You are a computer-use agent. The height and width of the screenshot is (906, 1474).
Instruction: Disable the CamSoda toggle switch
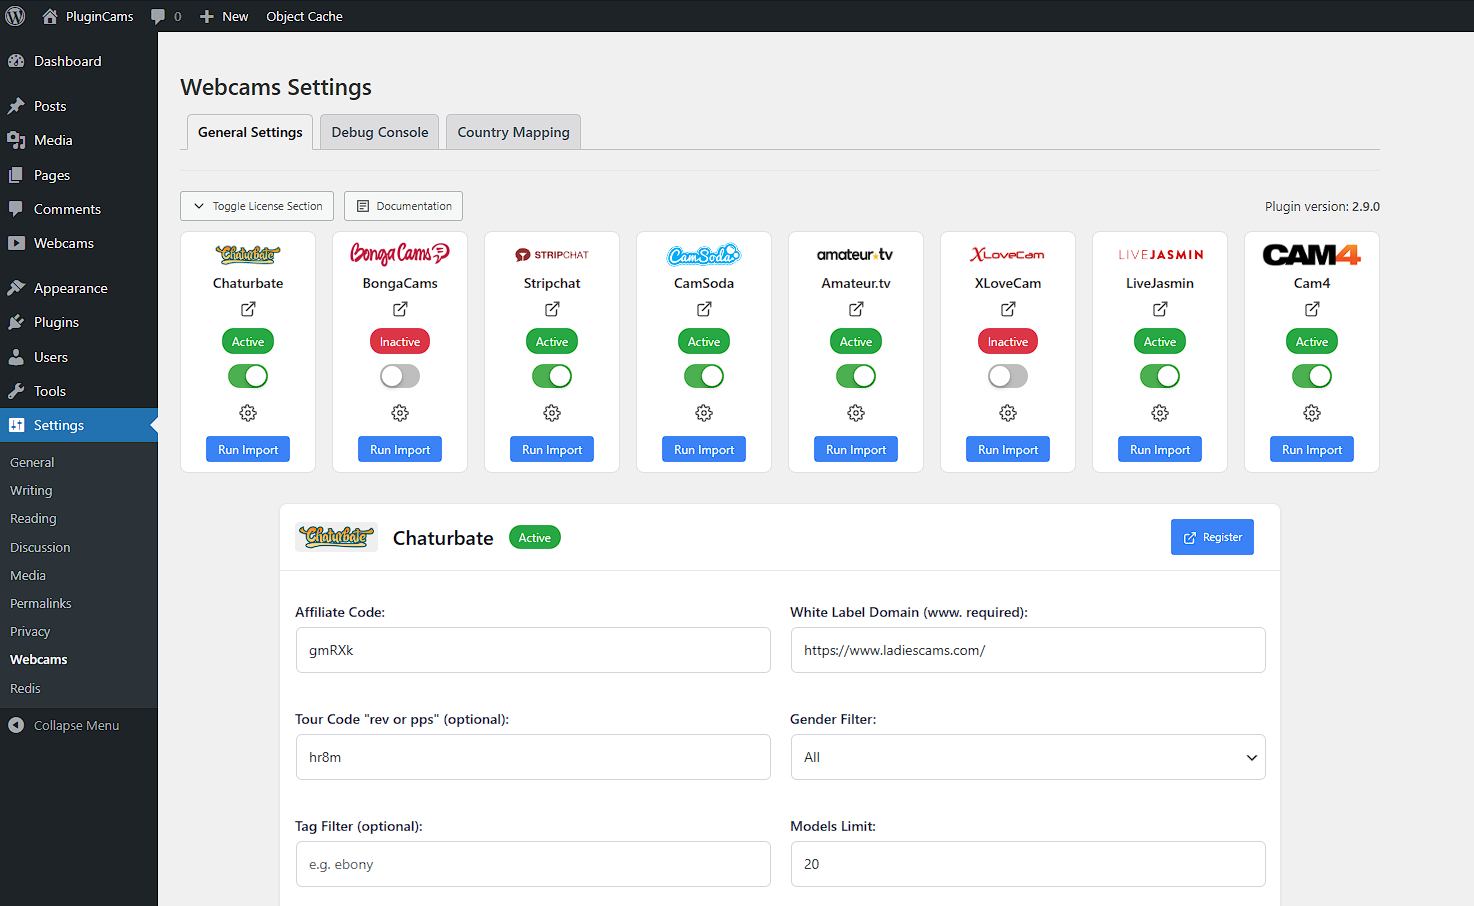[704, 376]
